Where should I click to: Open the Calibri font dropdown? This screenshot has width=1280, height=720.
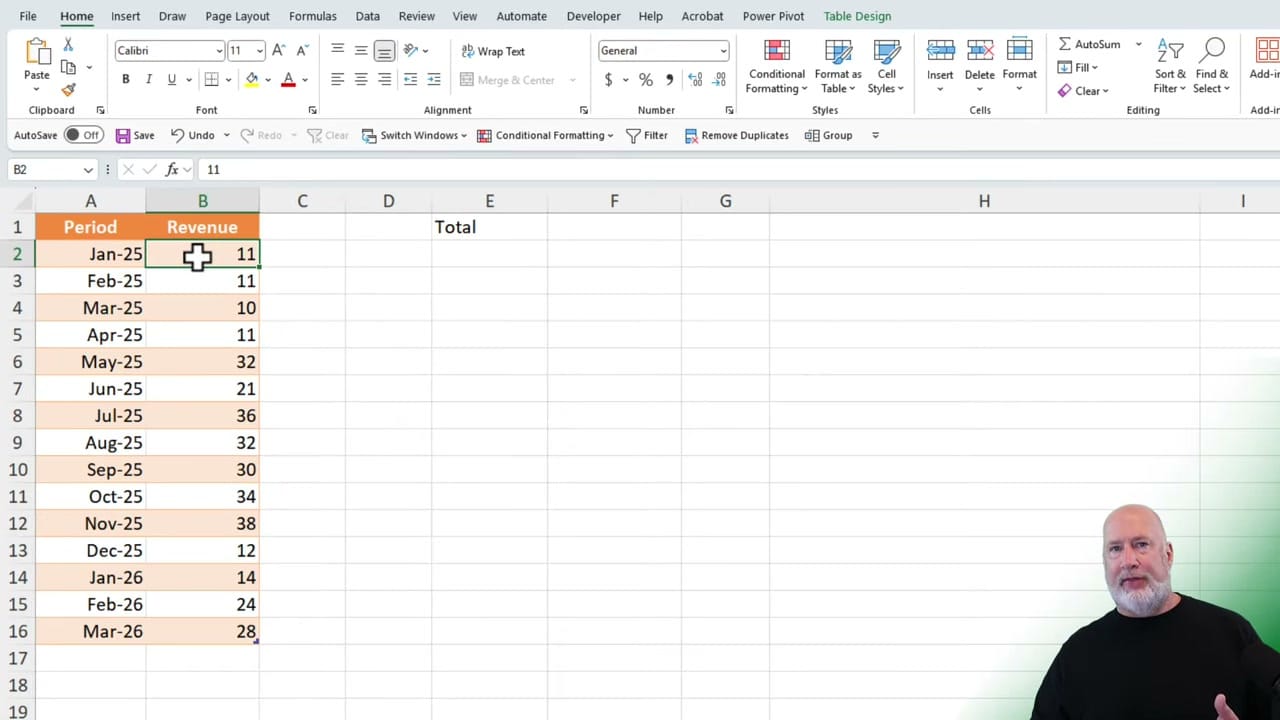218,50
